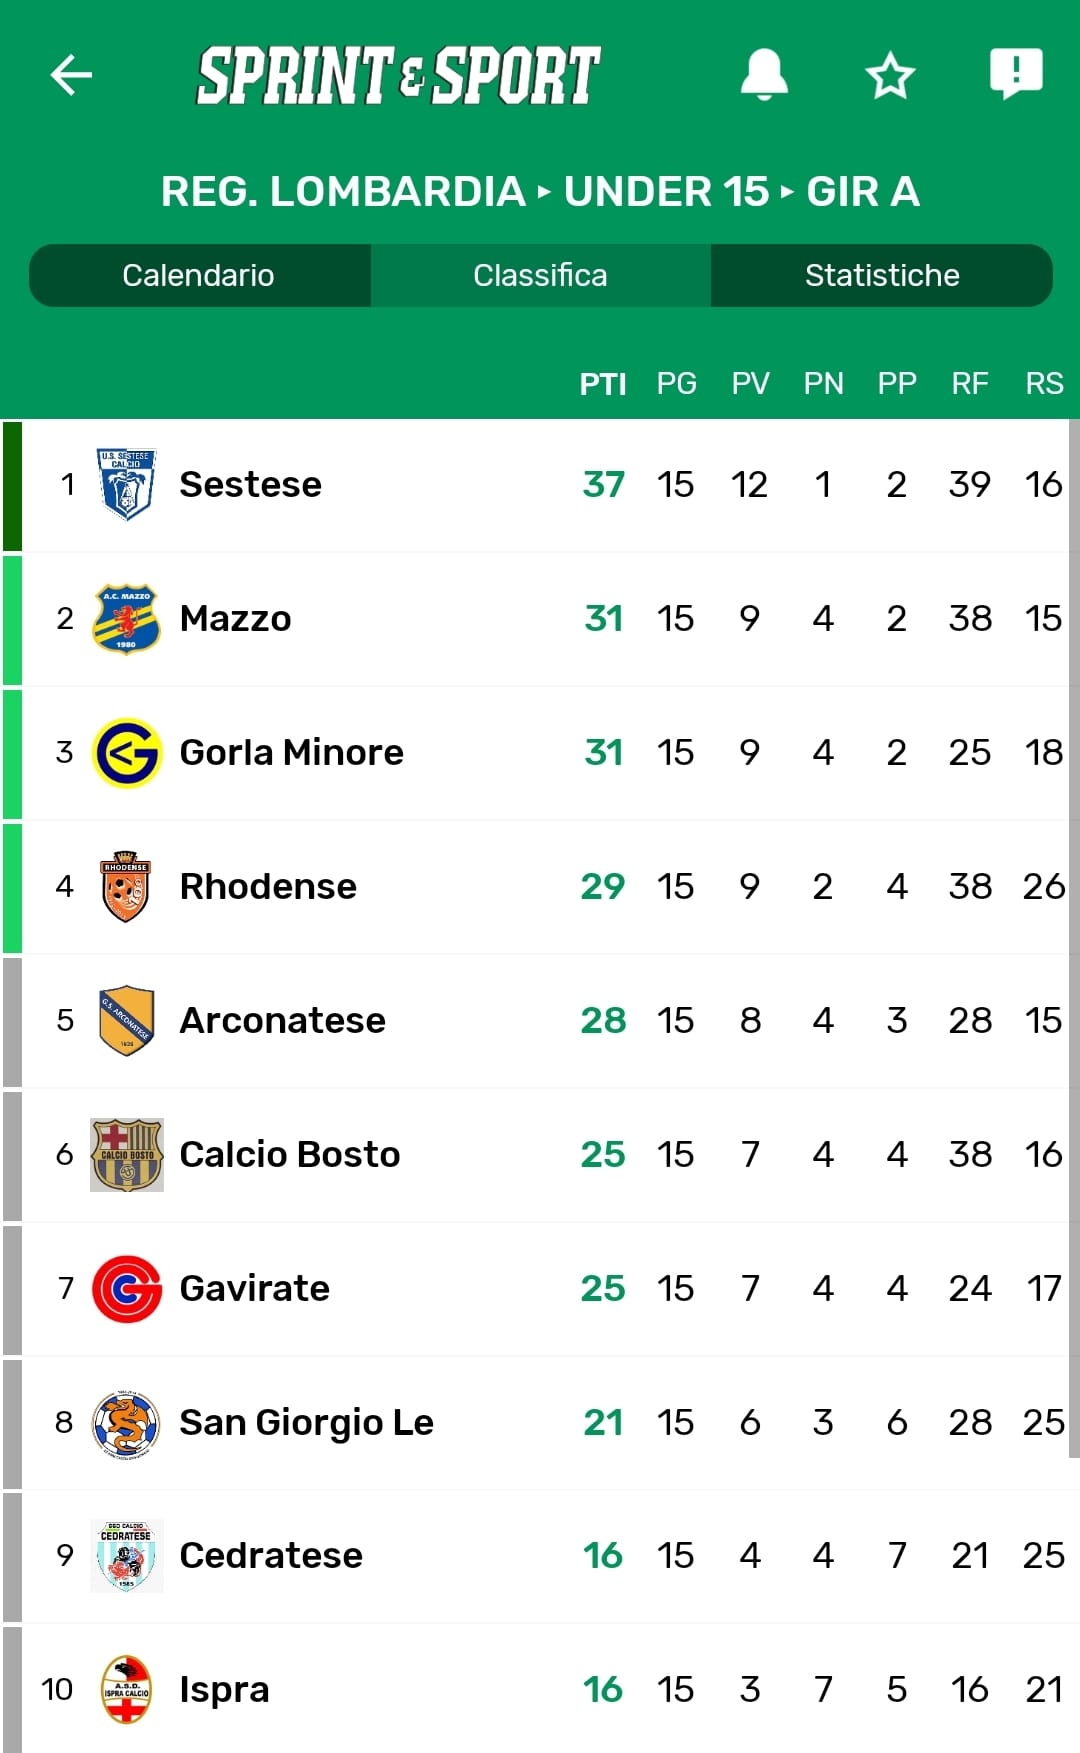Select the Cedratese team row name

tap(271, 1556)
